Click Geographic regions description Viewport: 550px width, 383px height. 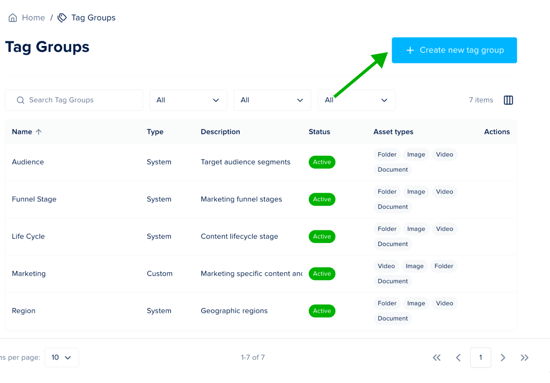[234, 311]
